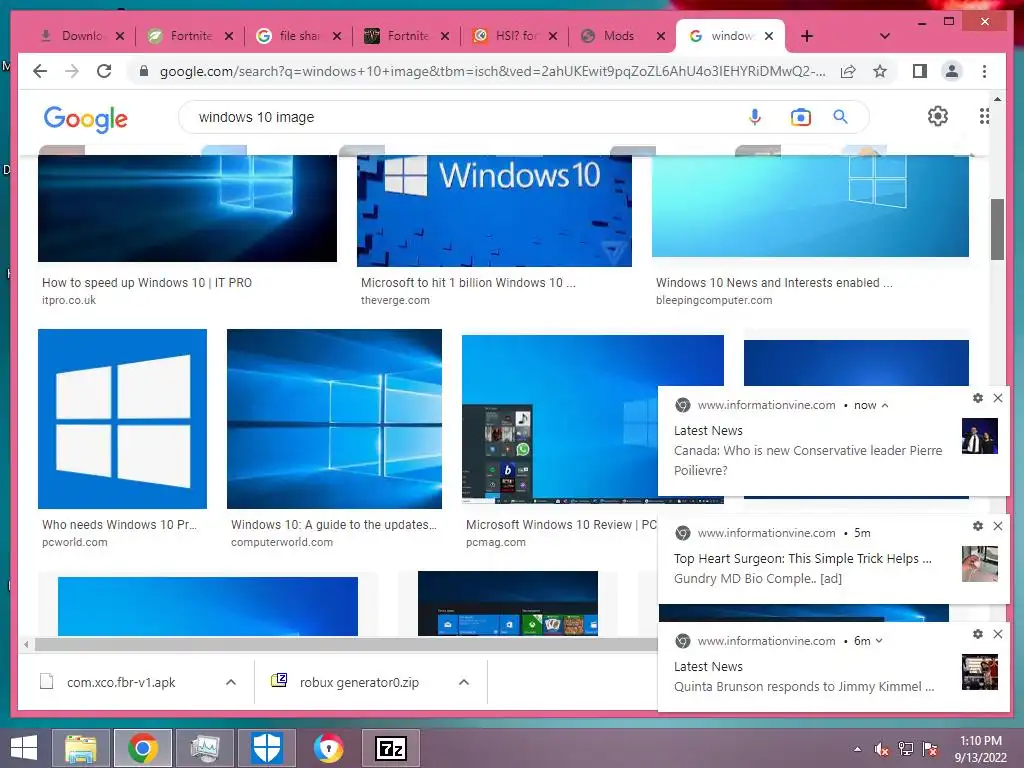The height and width of the screenshot is (768, 1024).
Task: Close the Mods tab
Action: [x=661, y=36]
